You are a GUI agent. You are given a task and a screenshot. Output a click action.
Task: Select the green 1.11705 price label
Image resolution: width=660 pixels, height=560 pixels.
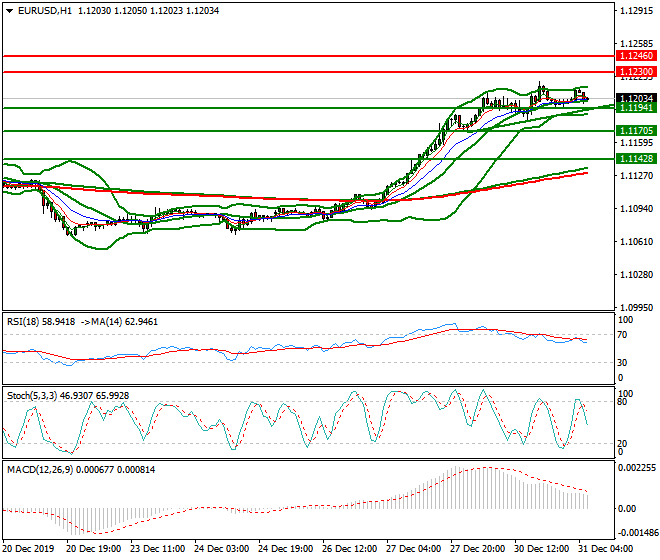click(x=636, y=131)
